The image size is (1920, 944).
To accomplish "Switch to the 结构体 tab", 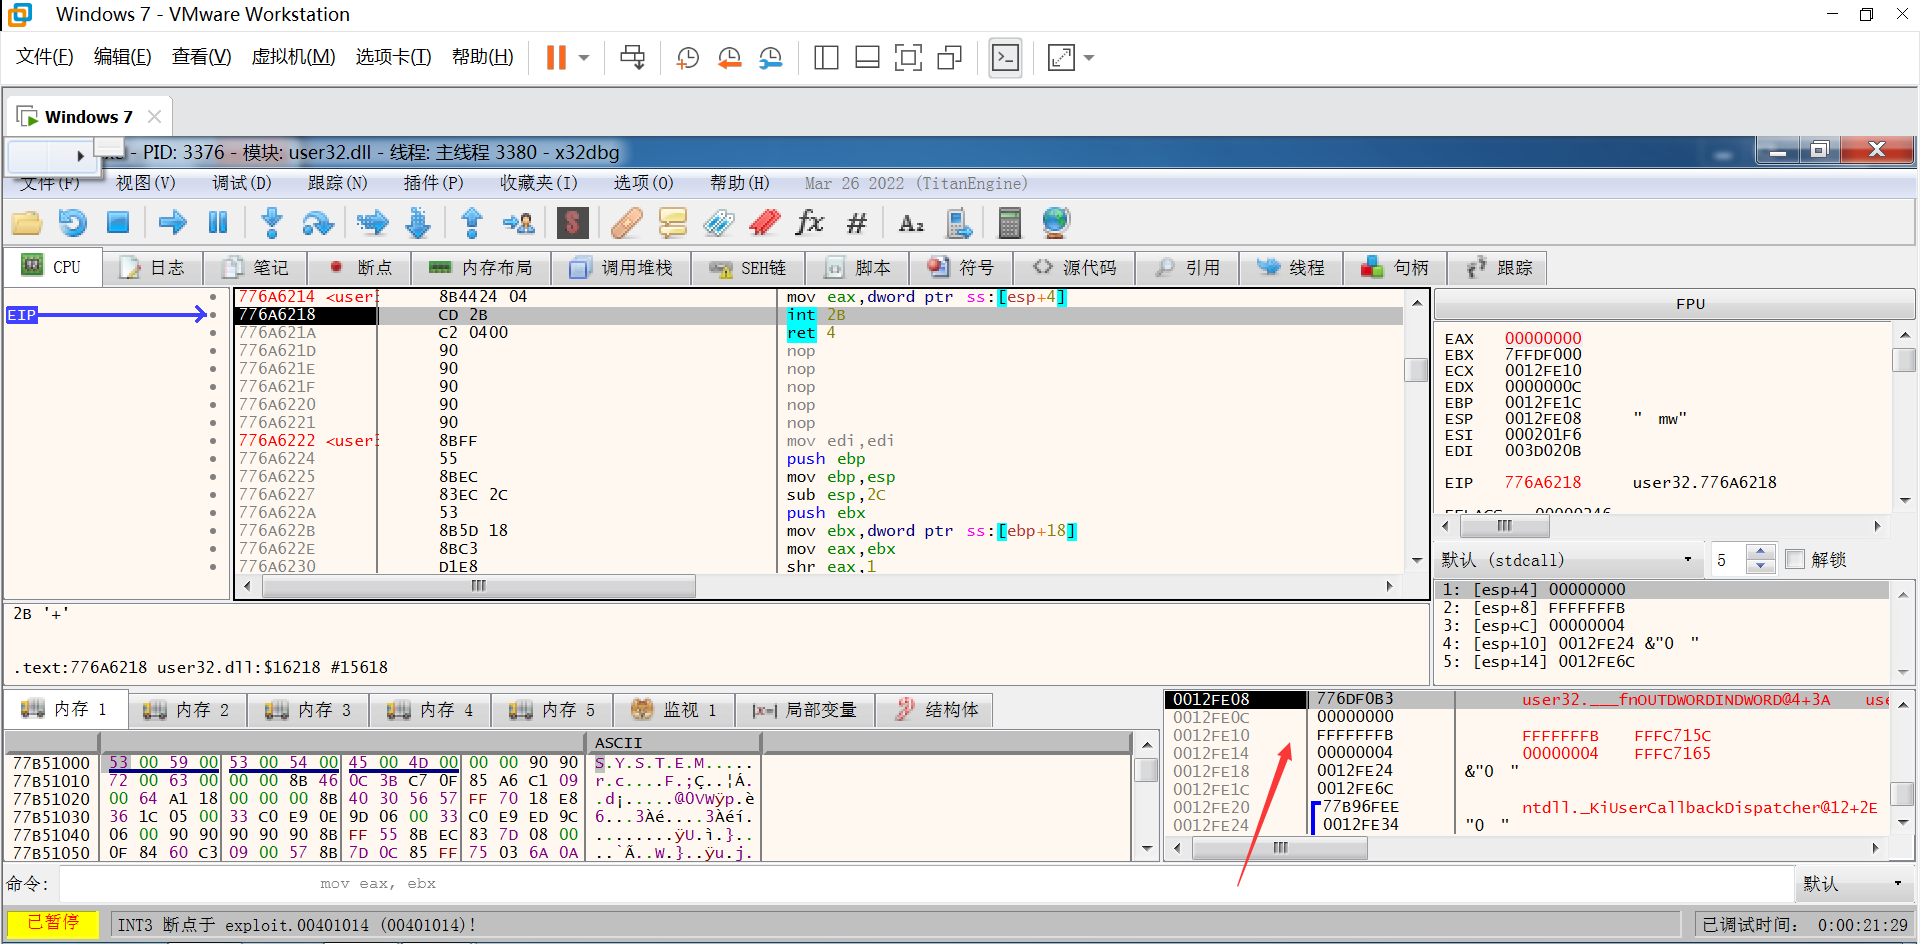I will (937, 710).
